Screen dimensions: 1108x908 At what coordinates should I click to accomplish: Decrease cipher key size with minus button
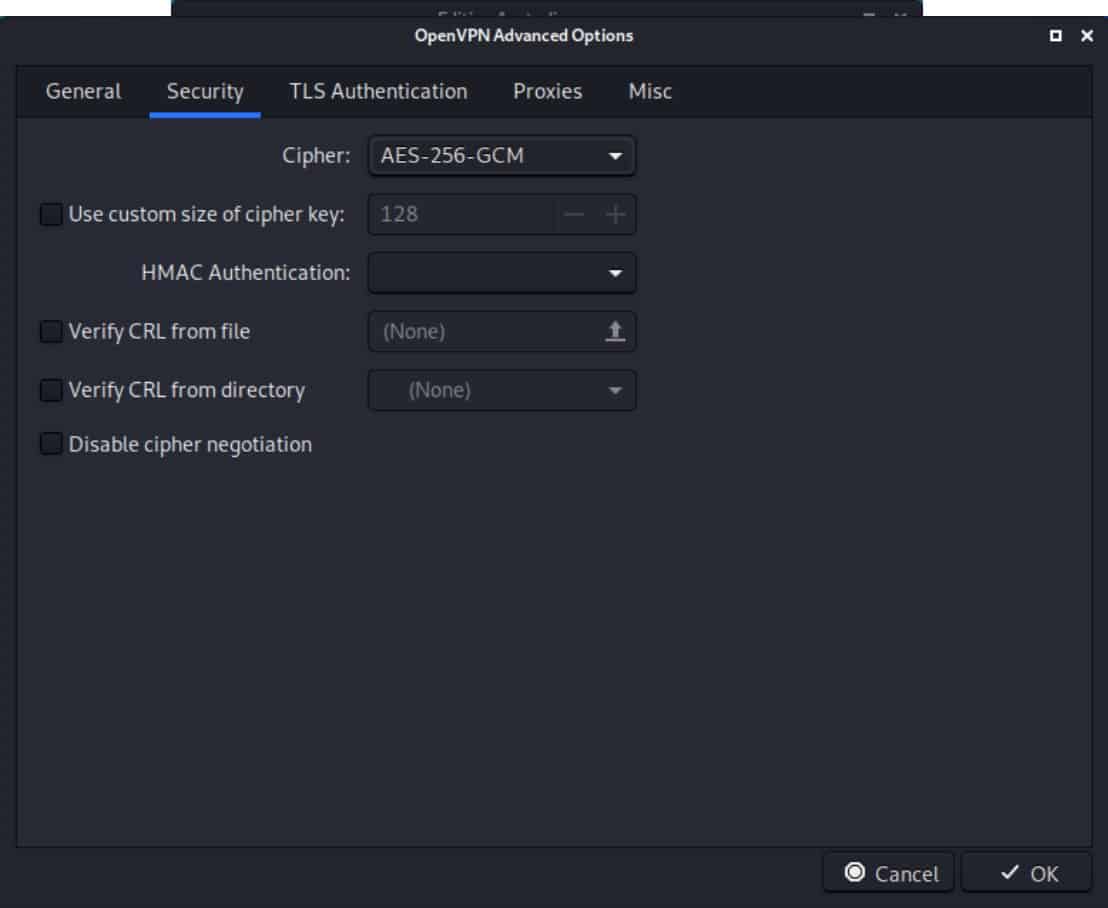[x=574, y=214]
